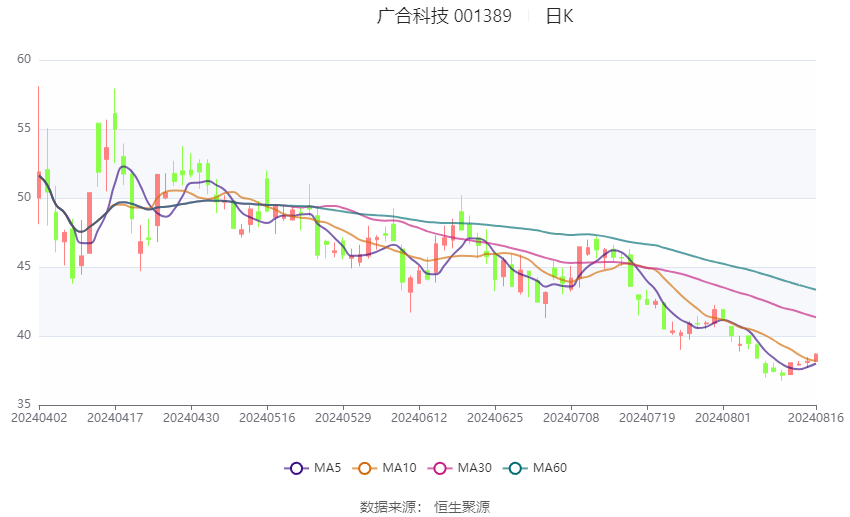Click the 20240816 final date label

pyautogui.click(x=815, y=418)
